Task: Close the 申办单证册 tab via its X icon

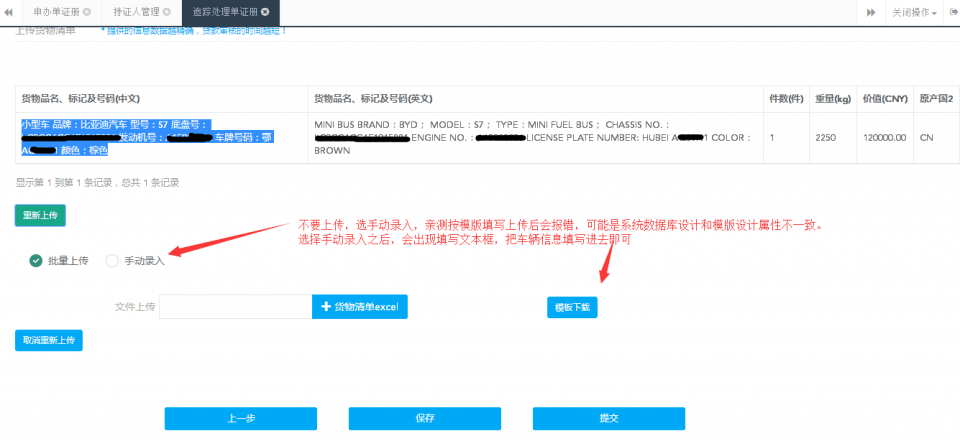Action: 87,12
